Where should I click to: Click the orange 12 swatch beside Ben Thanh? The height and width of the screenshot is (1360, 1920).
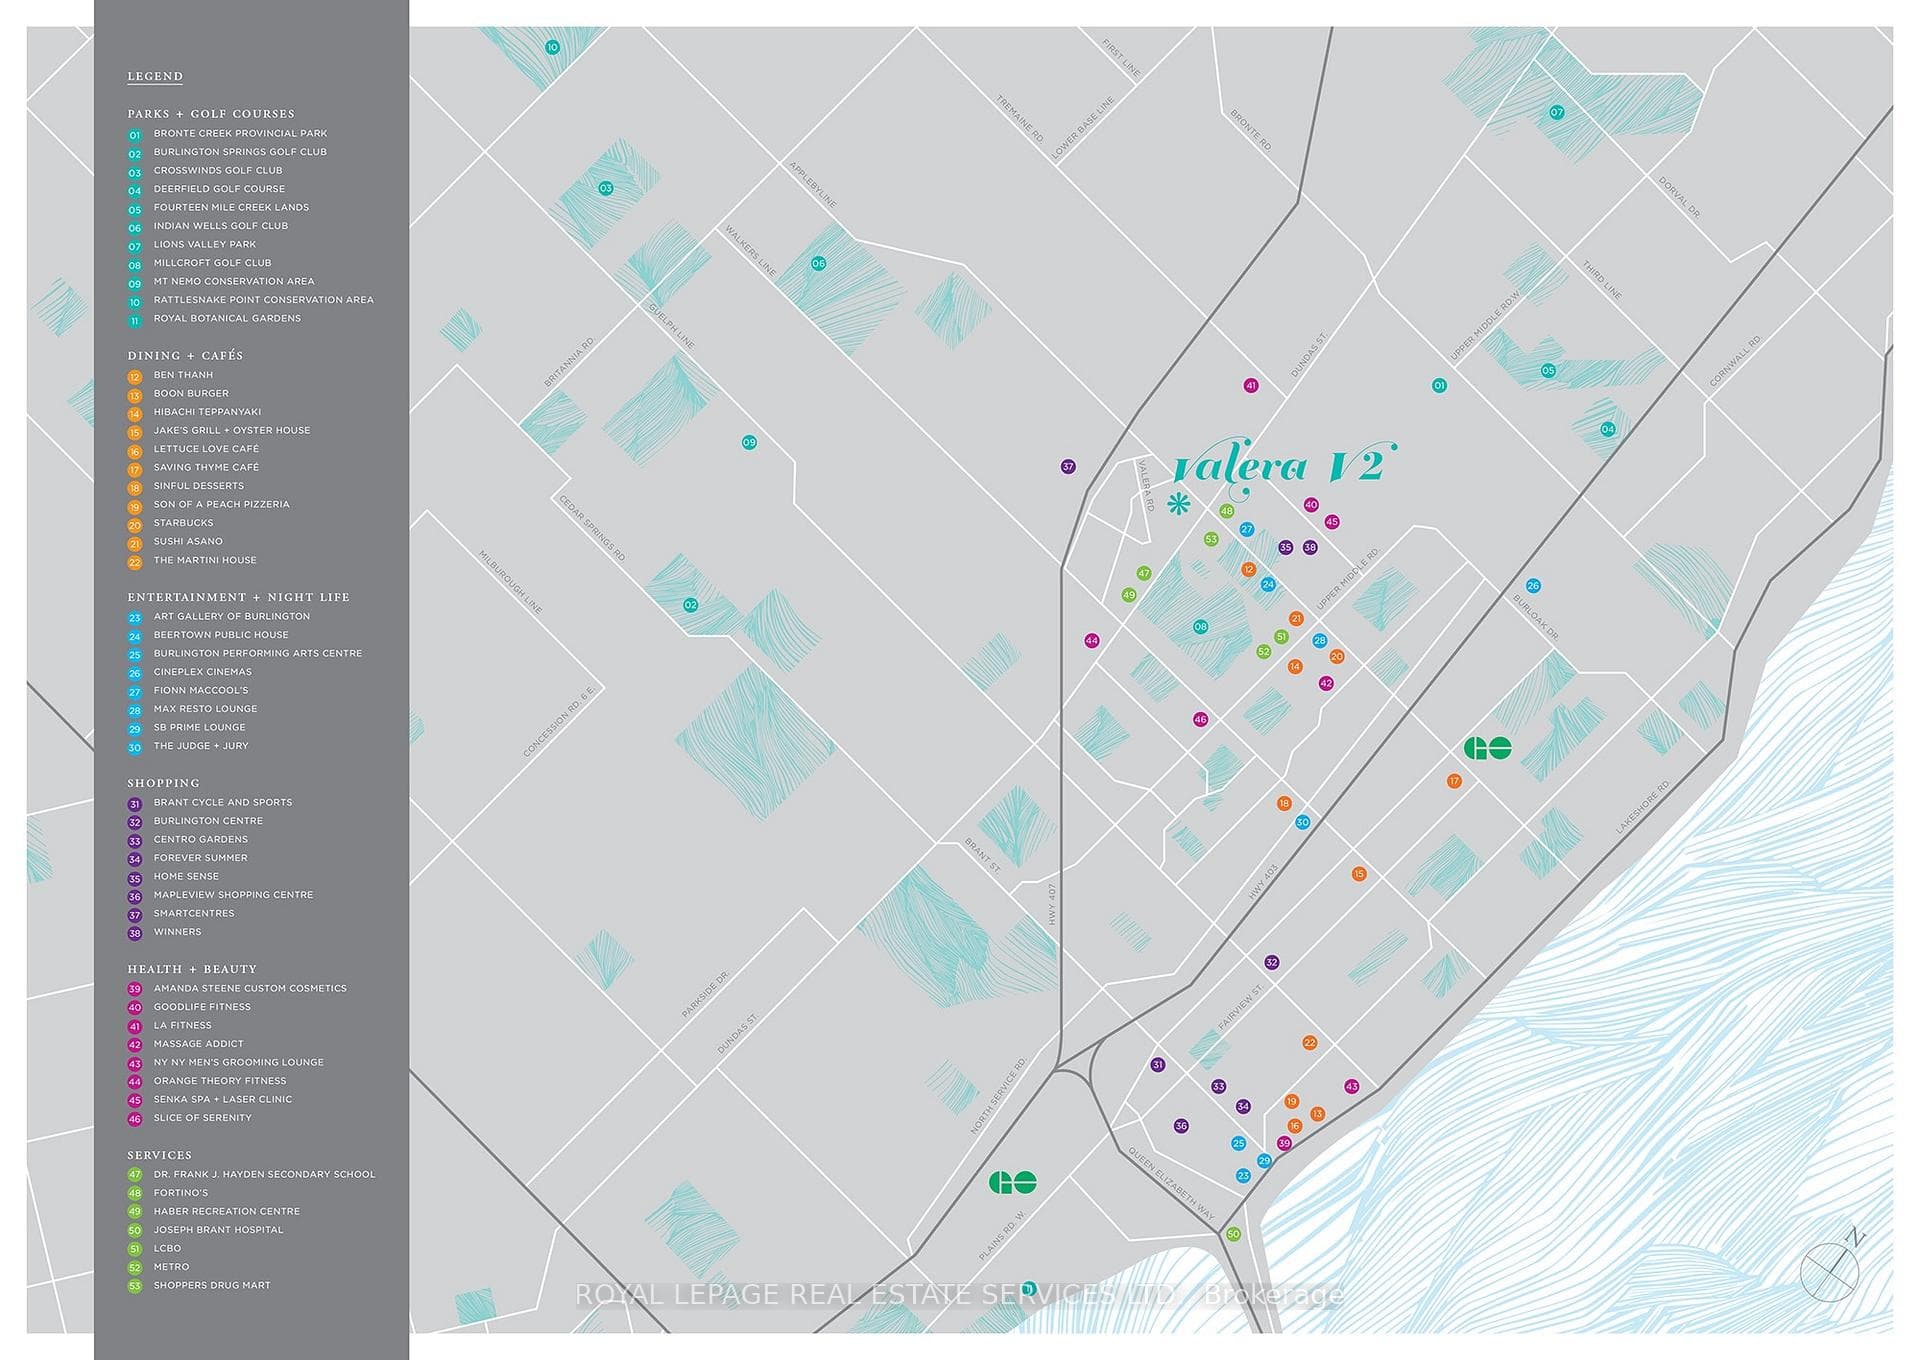[x=135, y=377]
